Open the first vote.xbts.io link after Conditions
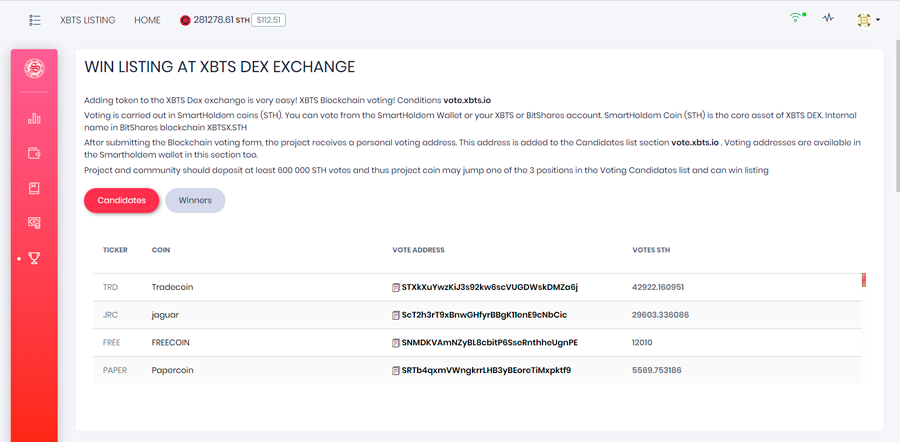900x442 pixels. [467, 100]
